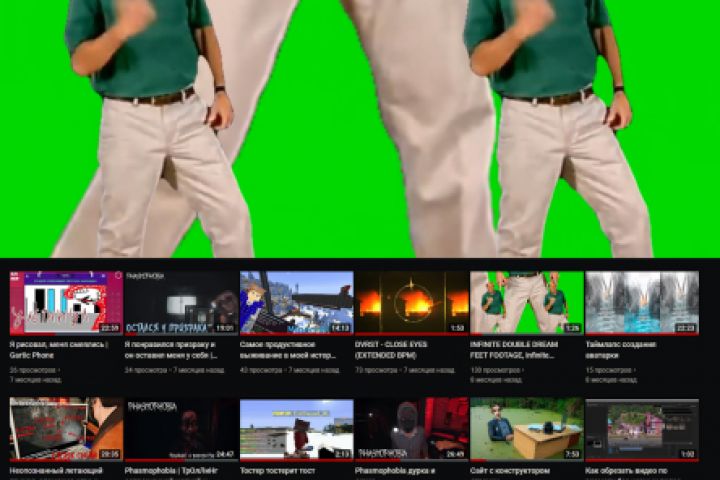The height and width of the screenshot is (480, 720).
Task: Click the title 'Сайт с конструктором'
Action: (510, 471)
